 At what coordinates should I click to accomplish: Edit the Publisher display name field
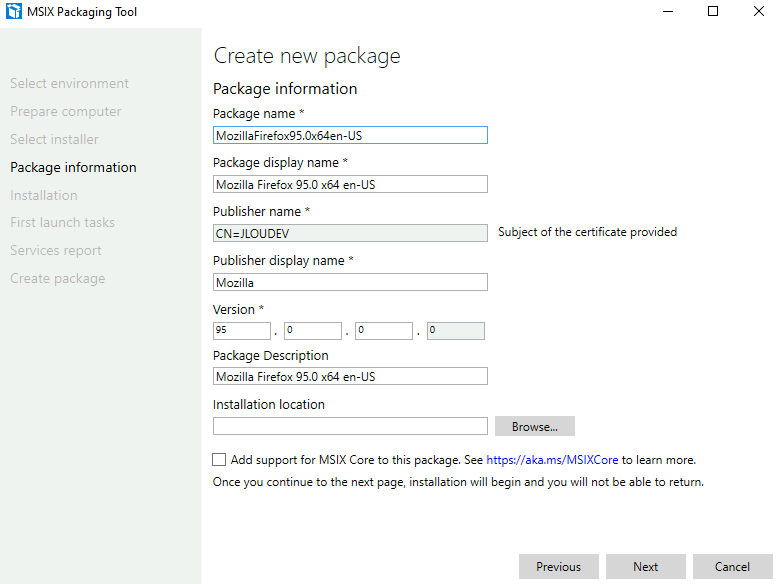[x=350, y=282]
